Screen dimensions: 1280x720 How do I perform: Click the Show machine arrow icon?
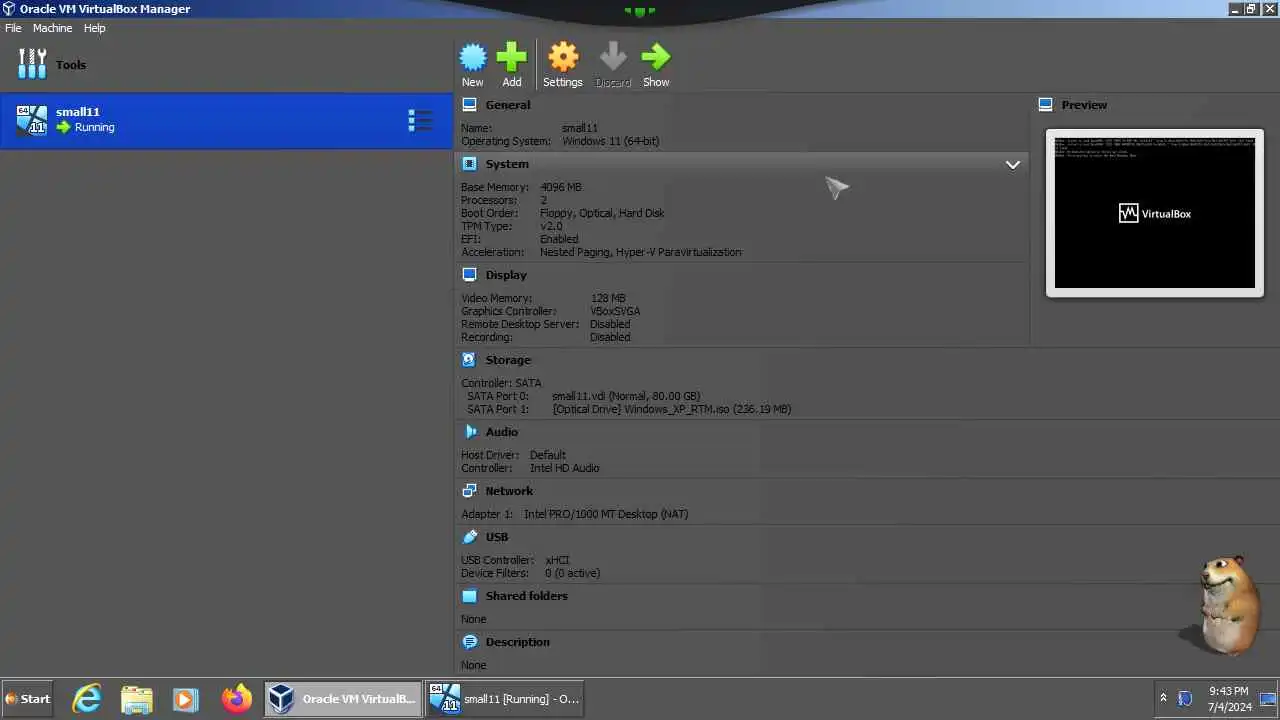(656, 57)
